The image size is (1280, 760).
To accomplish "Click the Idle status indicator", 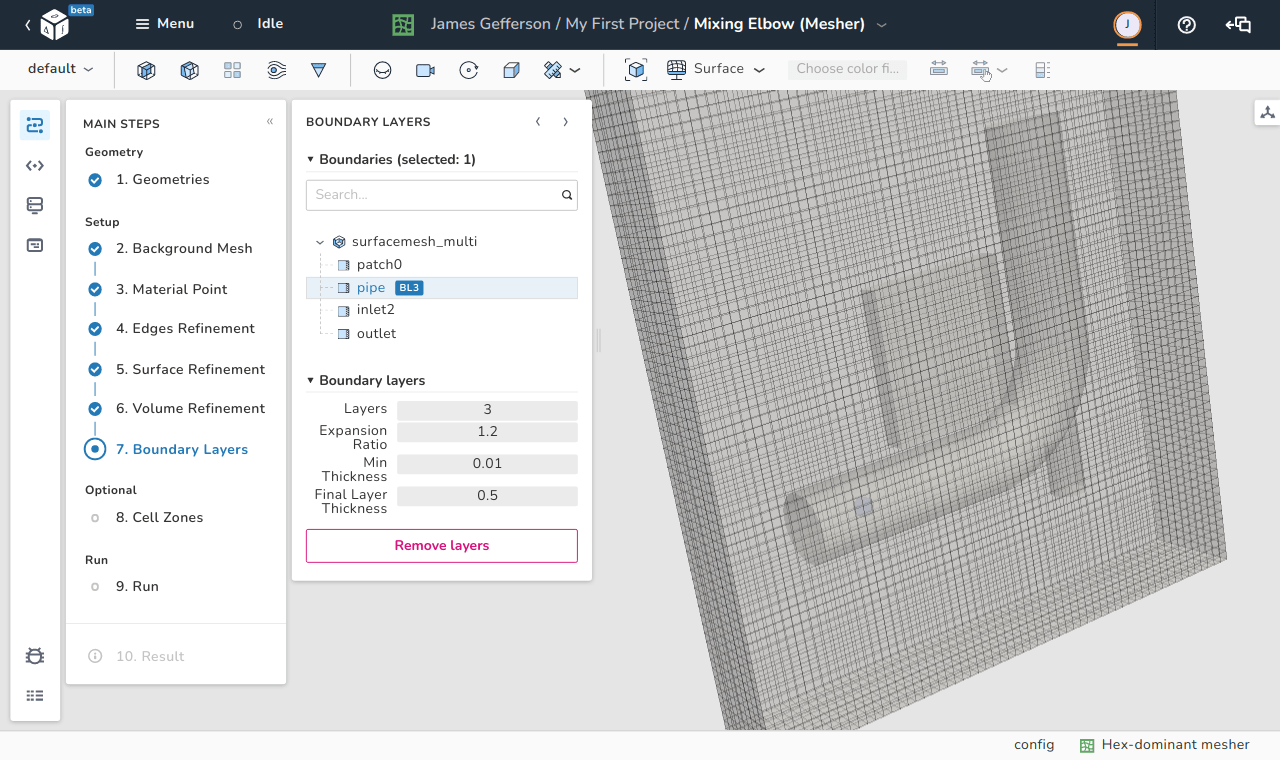I will pyautogui.click(x=258, y=24).
